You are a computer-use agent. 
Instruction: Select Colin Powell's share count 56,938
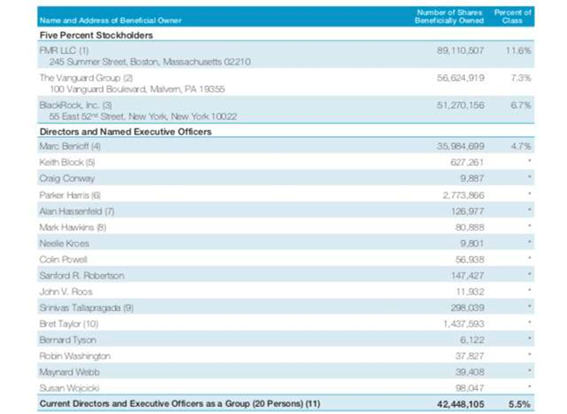point(470,260)
